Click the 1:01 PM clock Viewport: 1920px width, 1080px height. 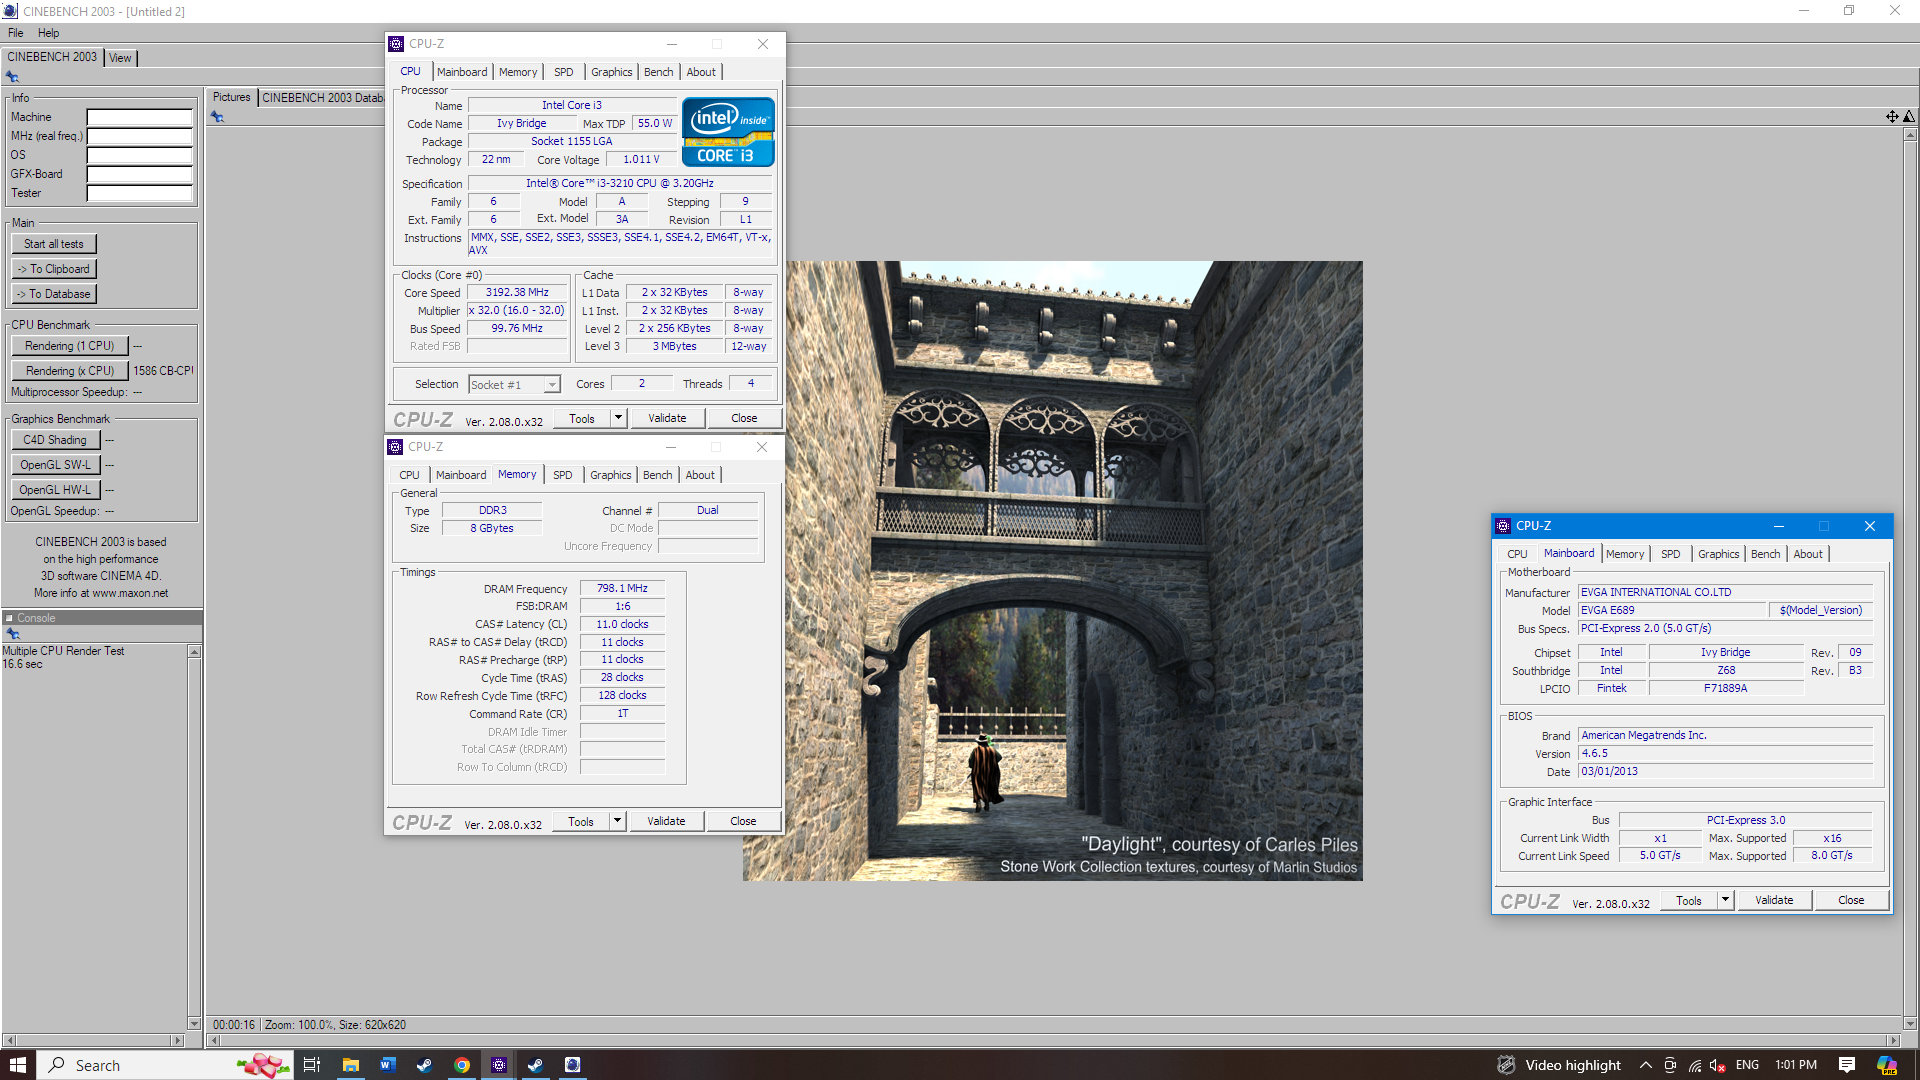(1796, 1065)
